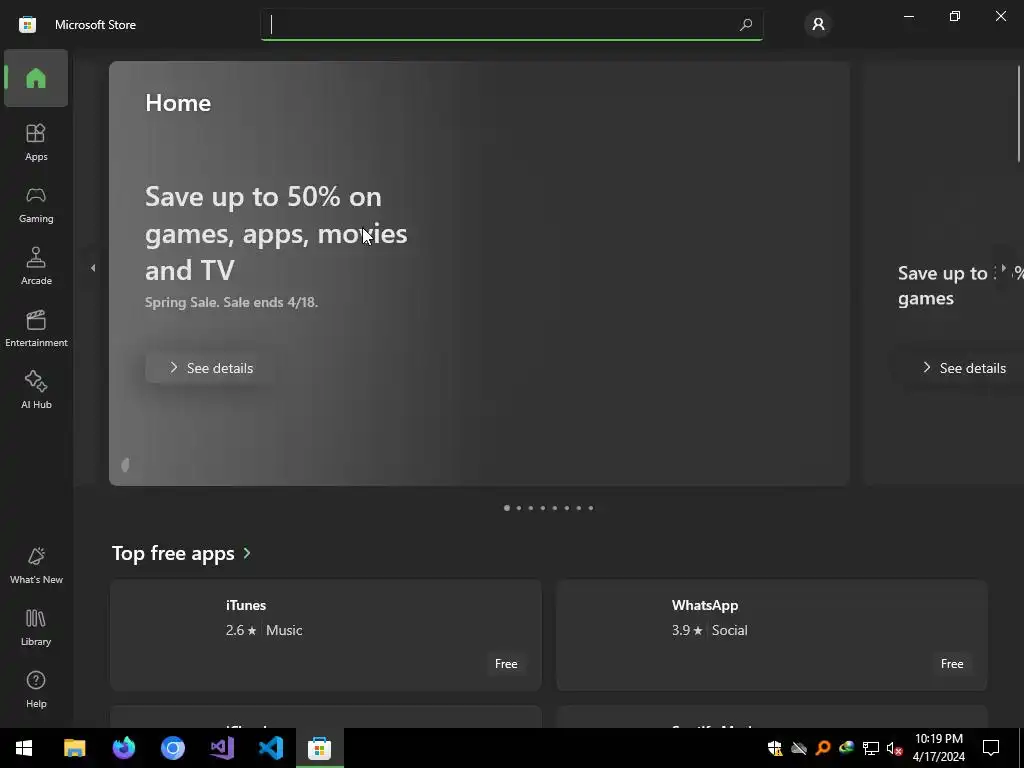Open the WhatsApp app card
Viewport: 1024px width, 768px height.
[771, 635]
